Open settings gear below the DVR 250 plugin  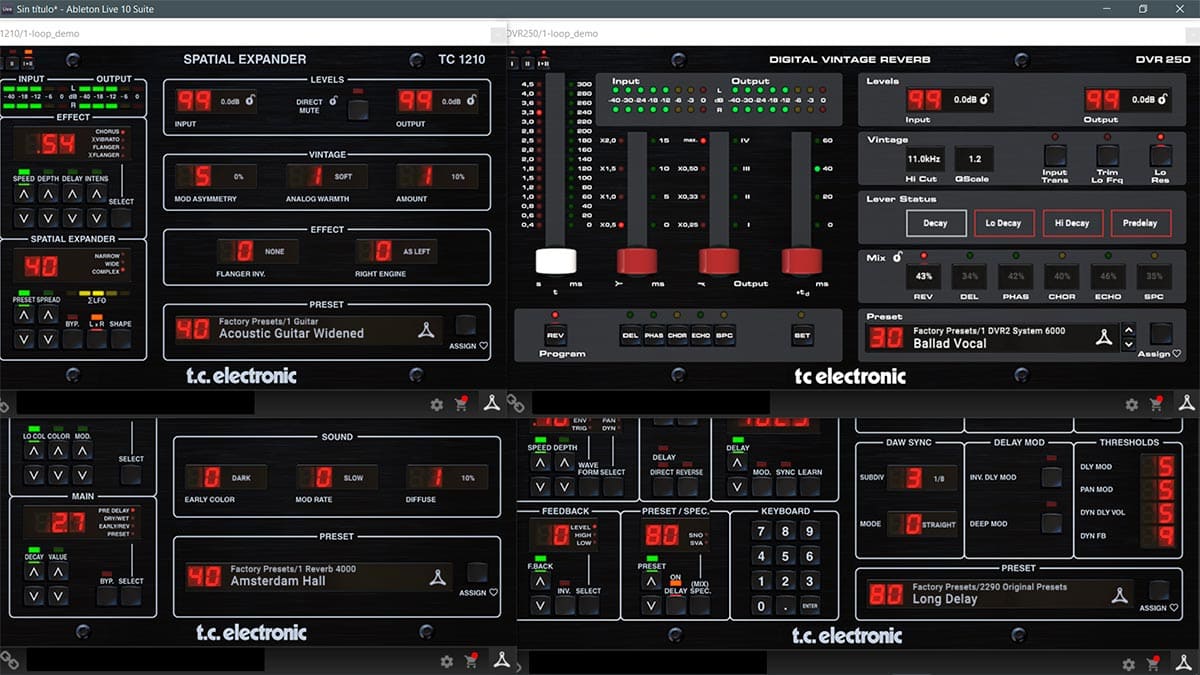point(1132,405)
